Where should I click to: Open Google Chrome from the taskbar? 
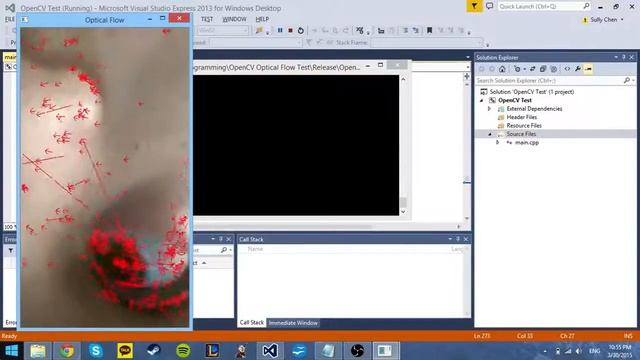coord(67,351)
